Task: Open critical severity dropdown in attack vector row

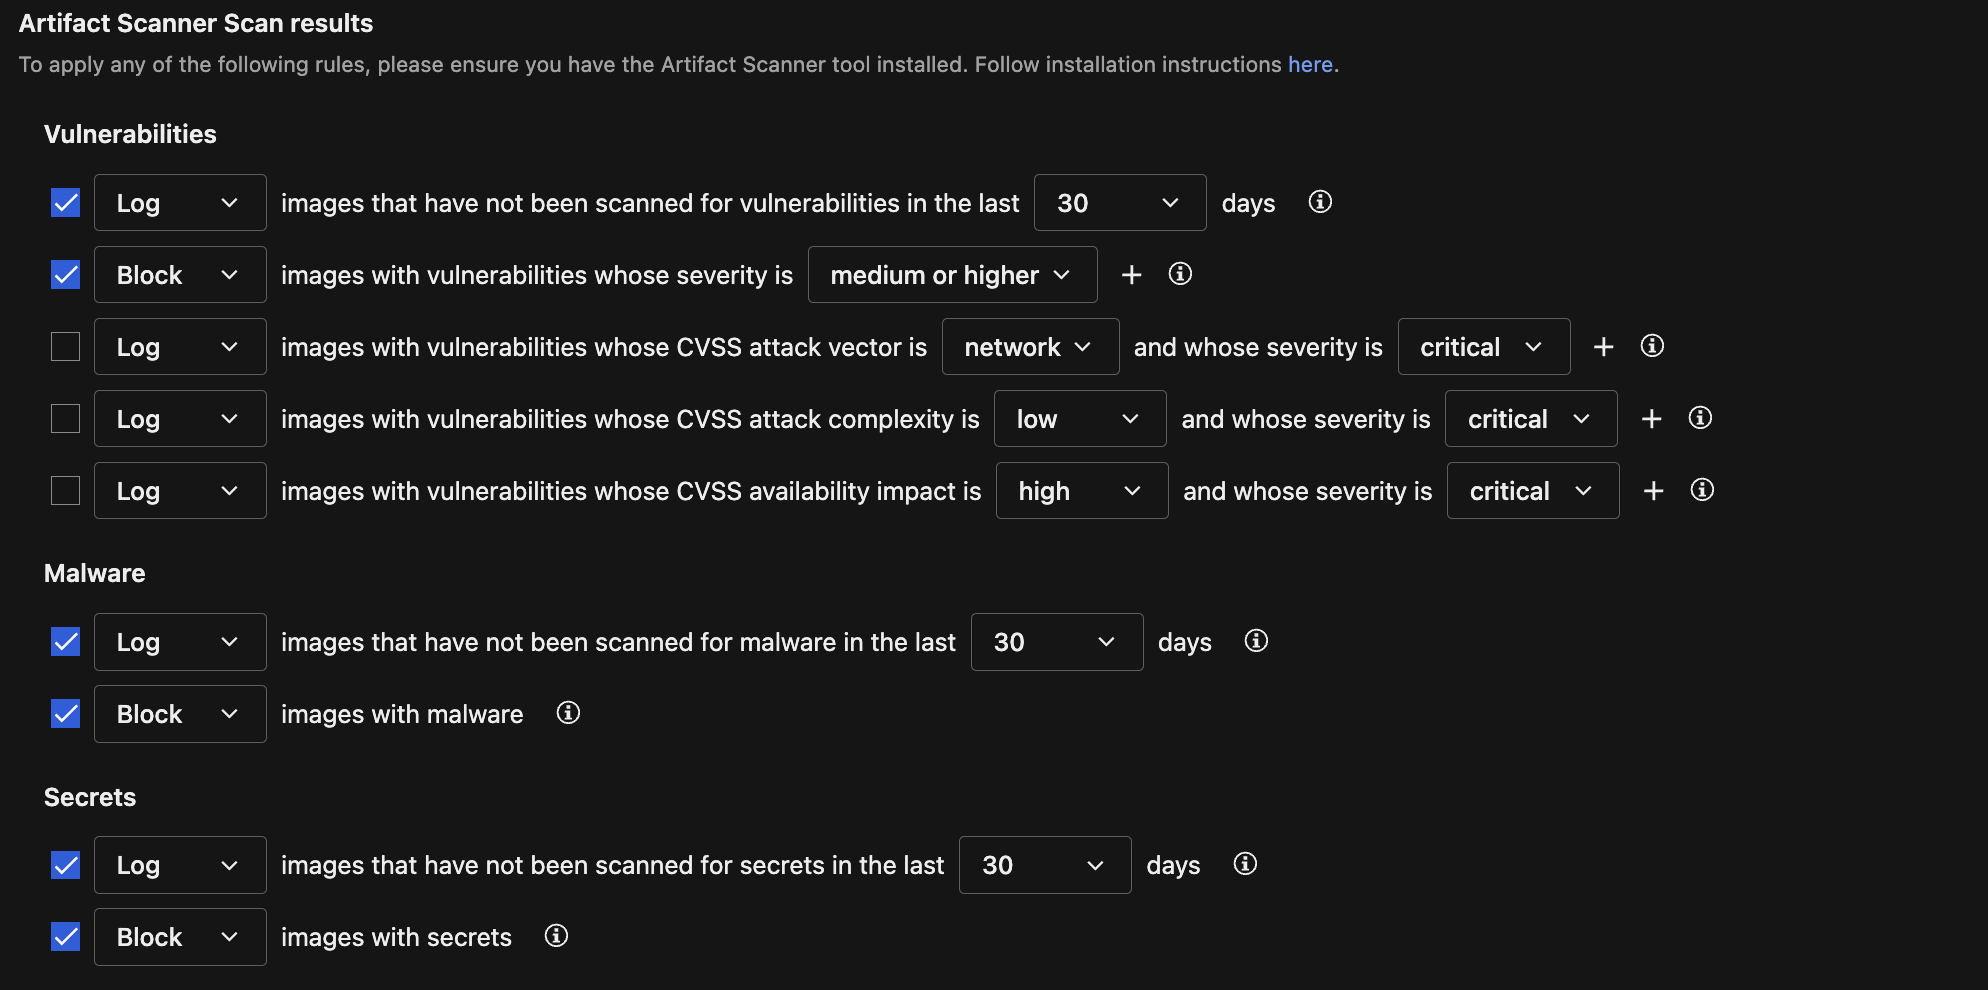Action: click(1484, 347)
